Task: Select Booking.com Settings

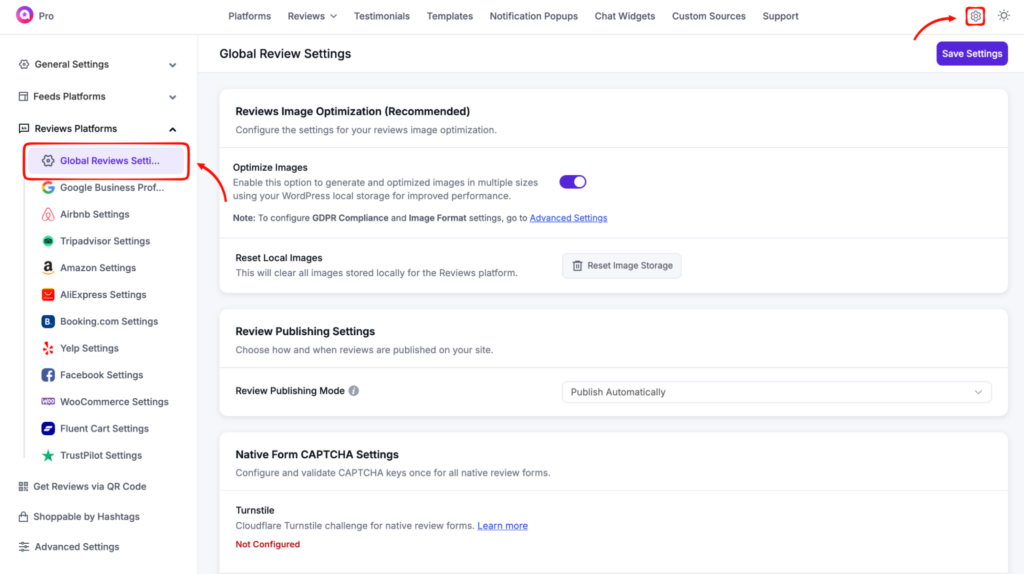Action: 108,321
